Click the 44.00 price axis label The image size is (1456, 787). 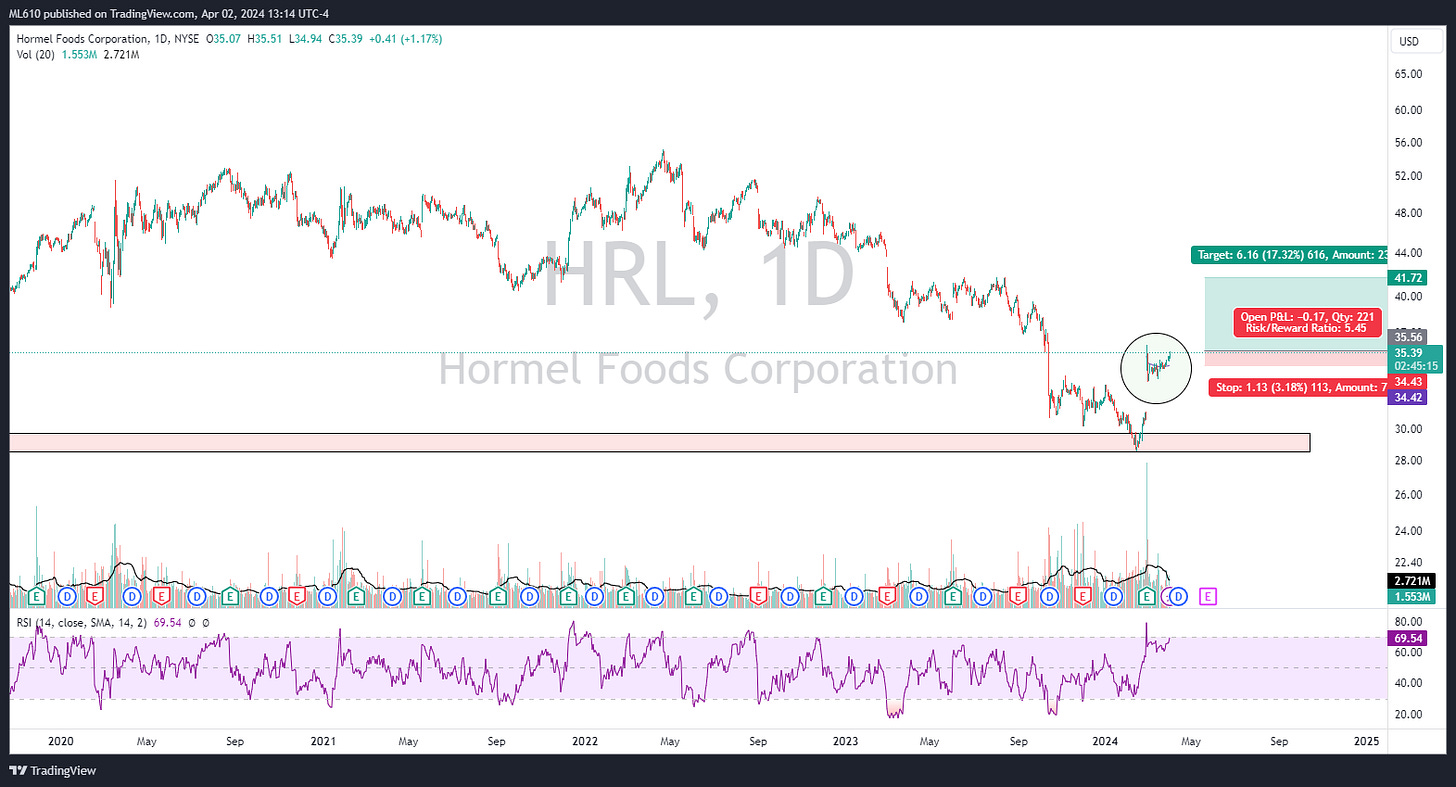tap(1409, 255)
